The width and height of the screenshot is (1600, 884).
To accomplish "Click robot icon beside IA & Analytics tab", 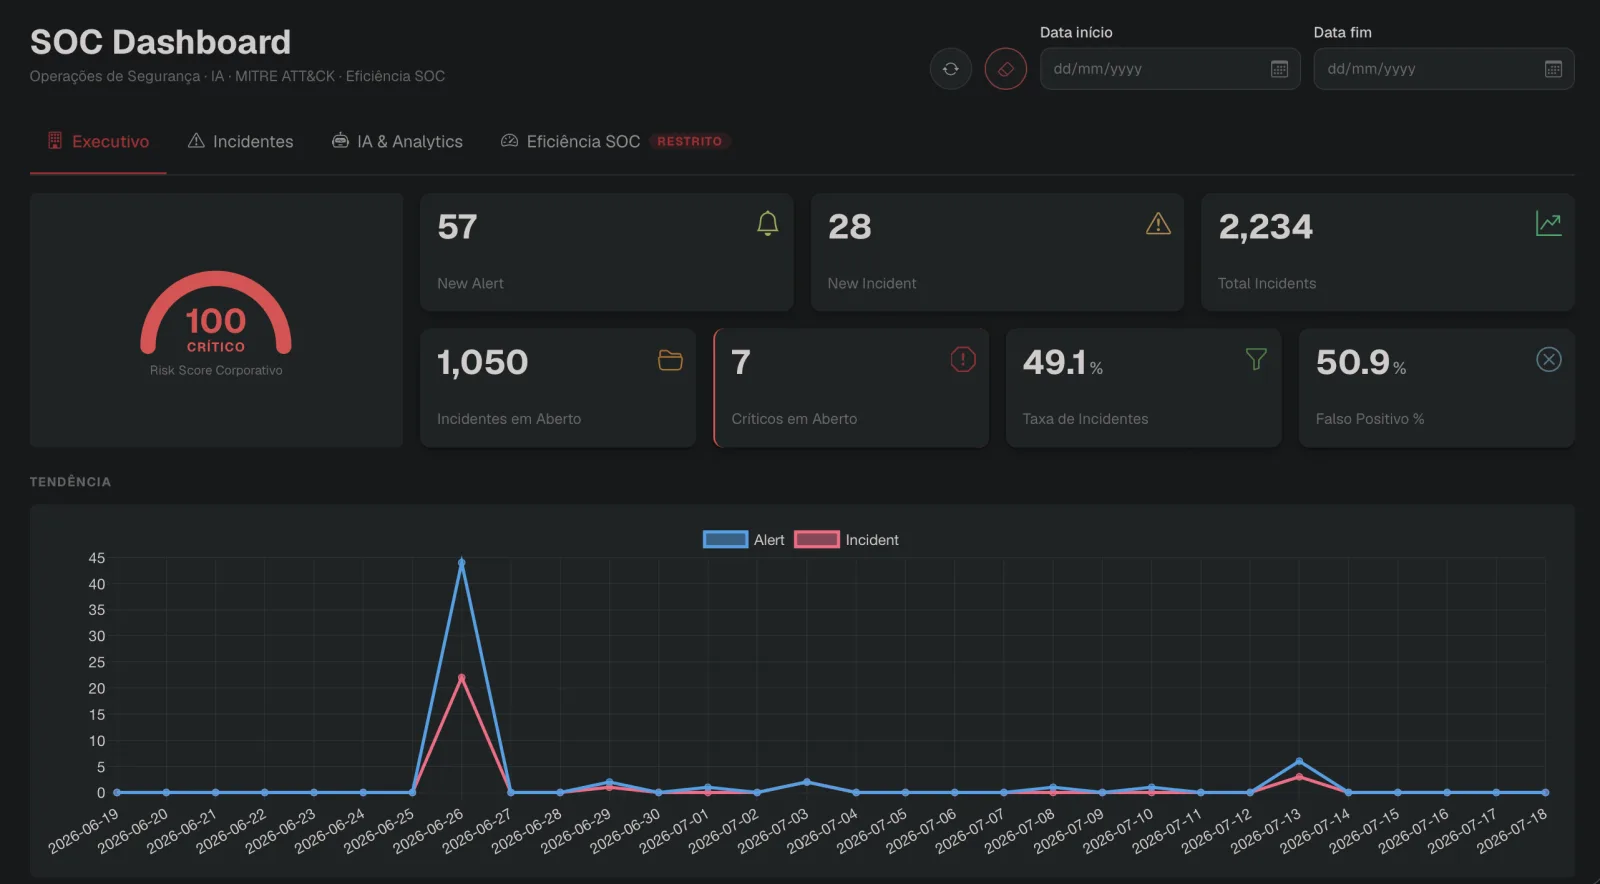I will 340,141.
